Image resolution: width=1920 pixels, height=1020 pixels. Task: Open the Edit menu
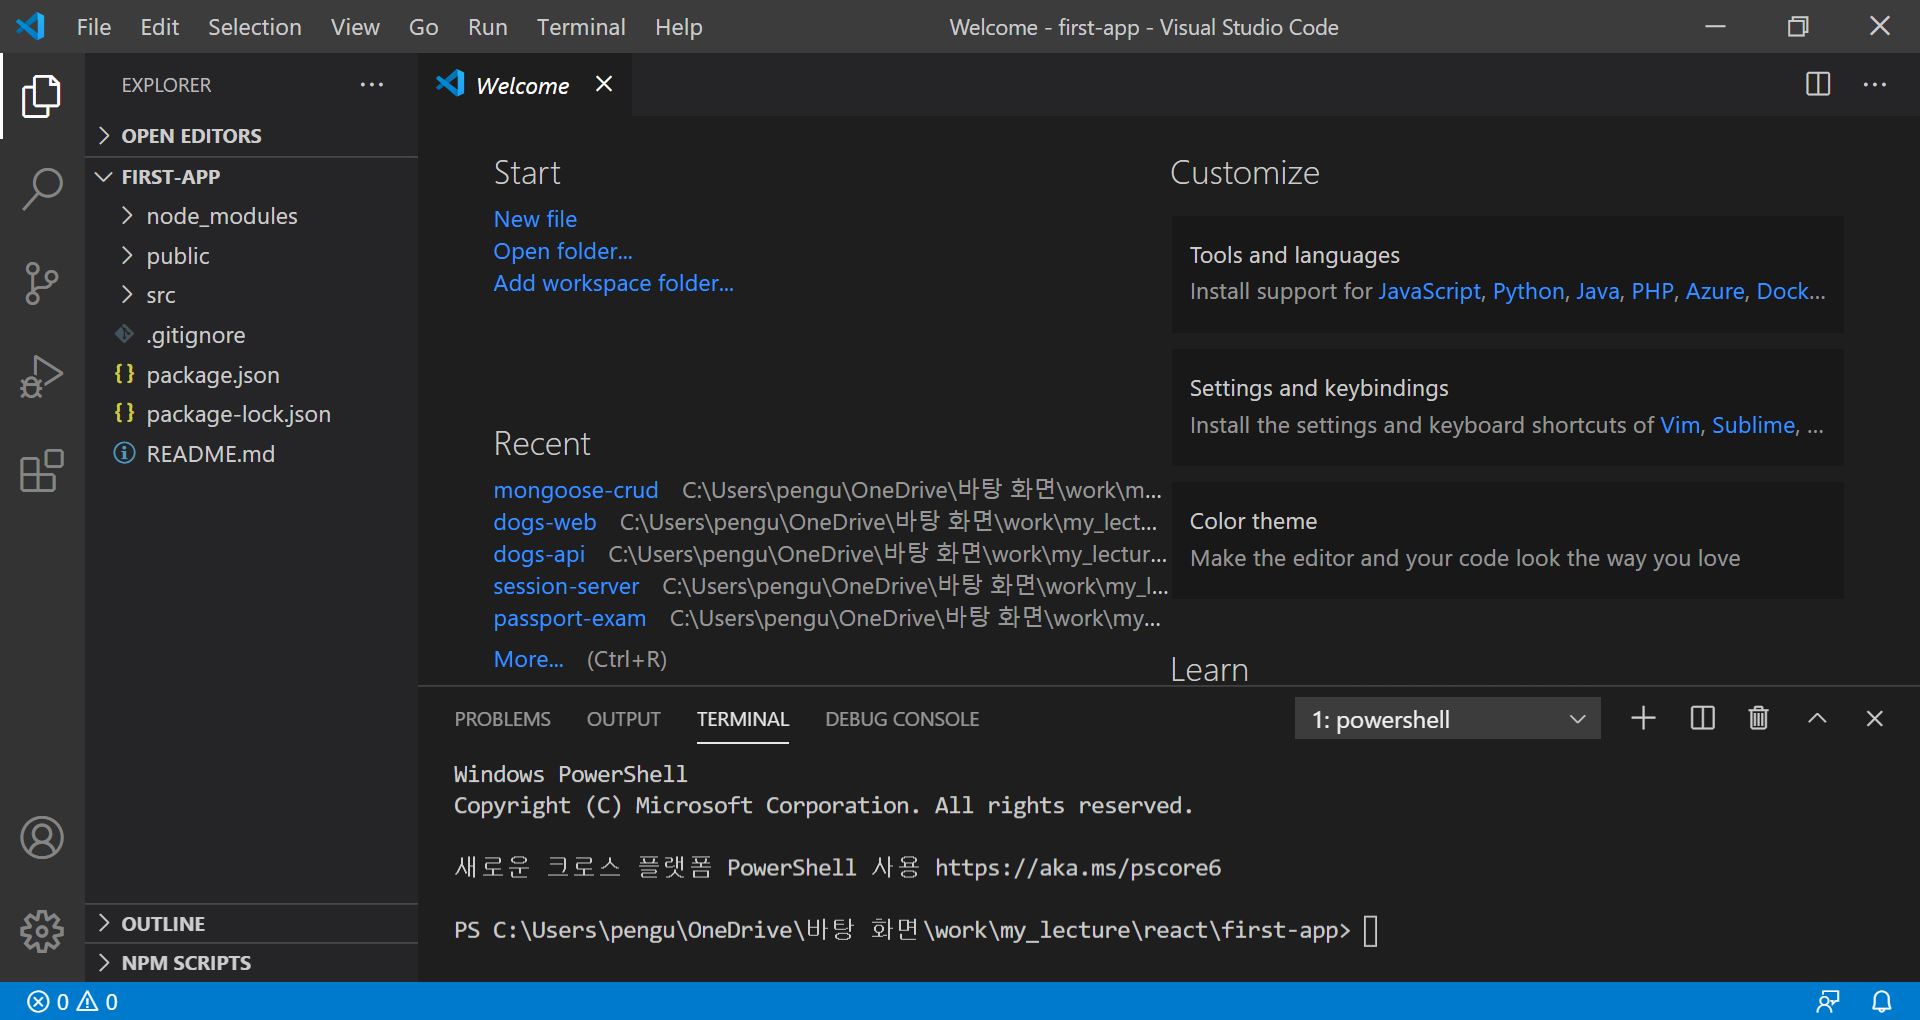click(160, 27)
